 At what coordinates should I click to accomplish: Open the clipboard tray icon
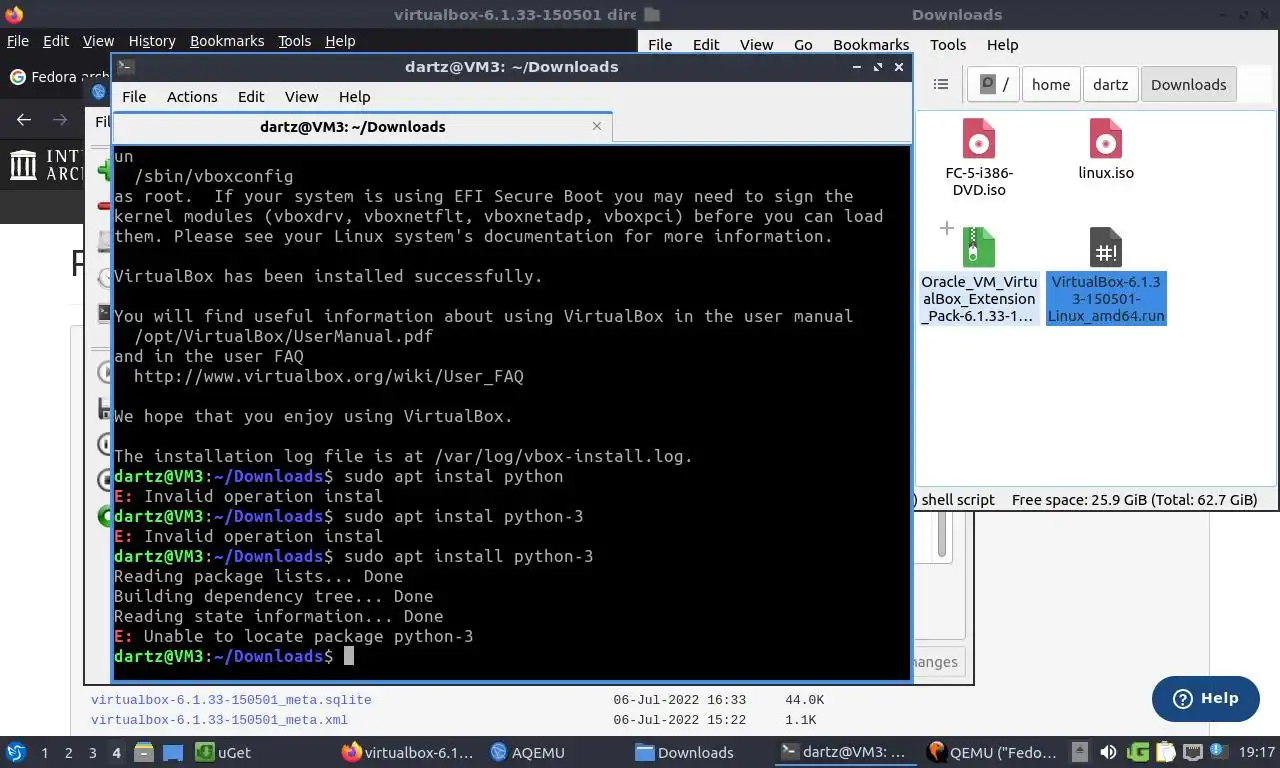(1165, 752)
